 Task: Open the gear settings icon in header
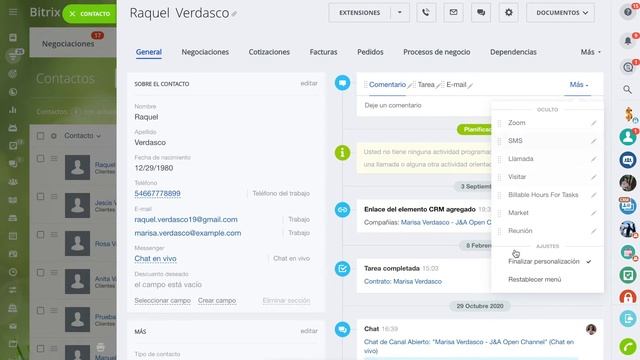click(x=509, y=13)
